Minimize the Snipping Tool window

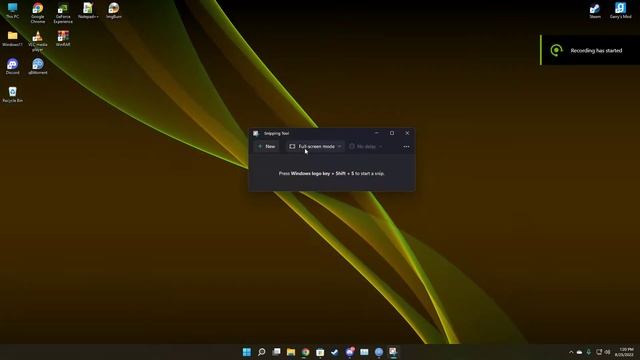[376, 133]
